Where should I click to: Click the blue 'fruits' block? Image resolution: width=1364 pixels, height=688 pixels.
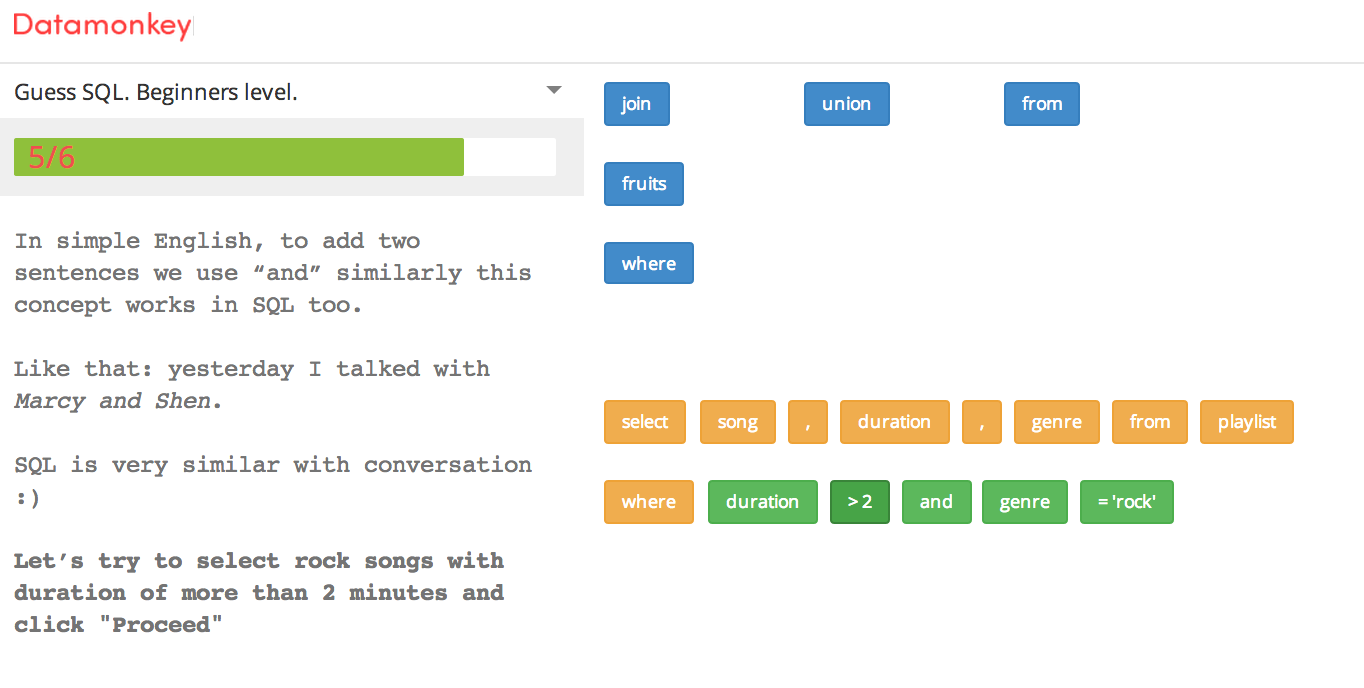click(x=643, y=184)
